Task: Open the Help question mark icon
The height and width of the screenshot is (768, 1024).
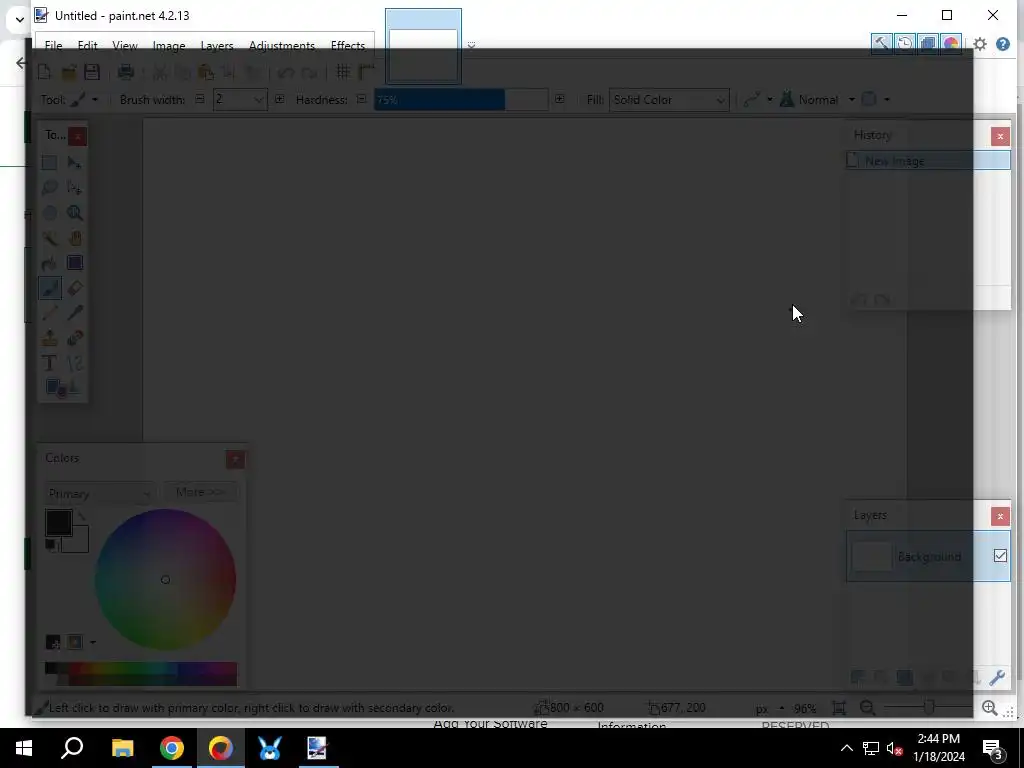Action: [x=1003, y=44]
